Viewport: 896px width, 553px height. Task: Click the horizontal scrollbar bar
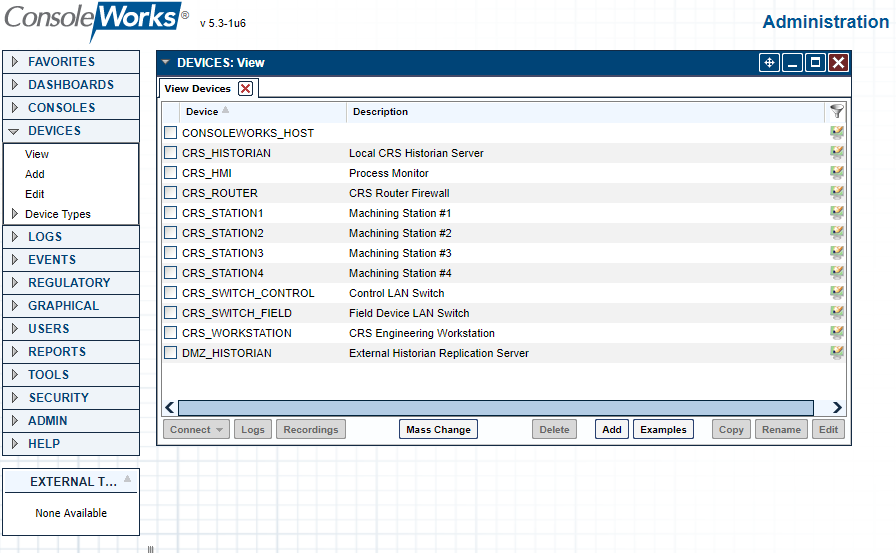coord(495,407)
